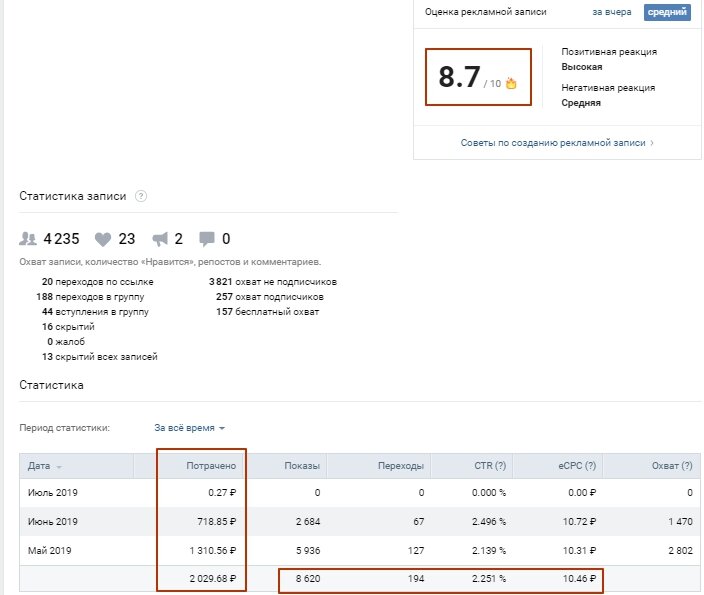The width and height of the screenshot is (704, 595).
Task: Click the Июнь 2019 row date
Action: coord(53,522)
